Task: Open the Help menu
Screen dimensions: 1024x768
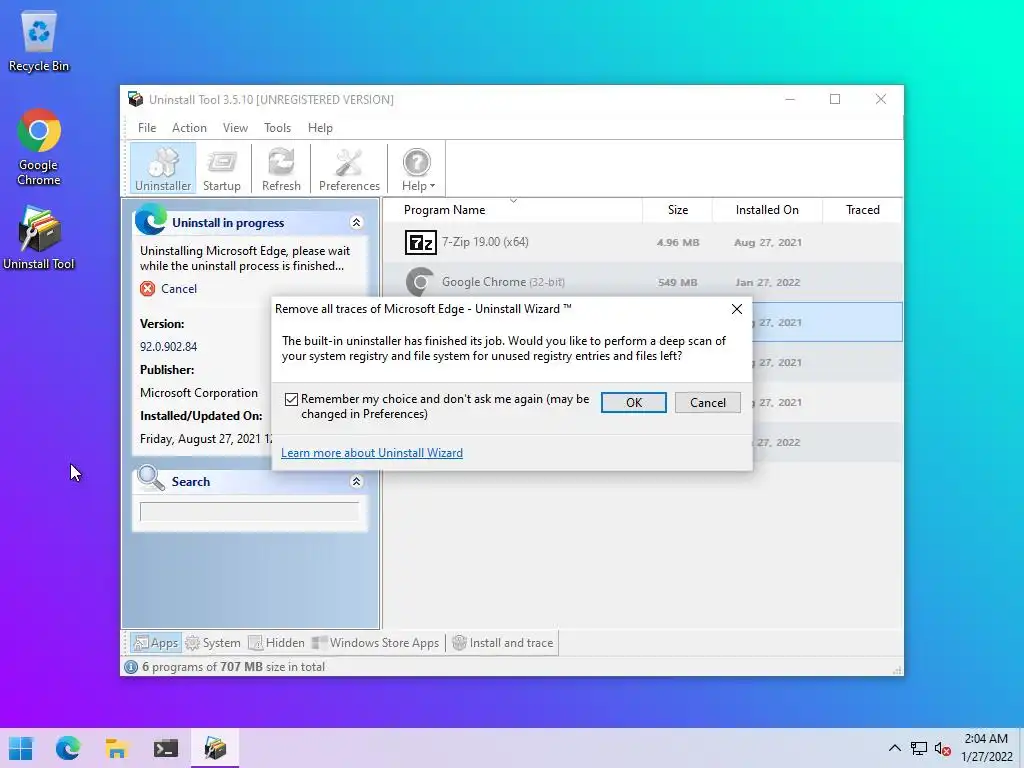Action: 320,128
